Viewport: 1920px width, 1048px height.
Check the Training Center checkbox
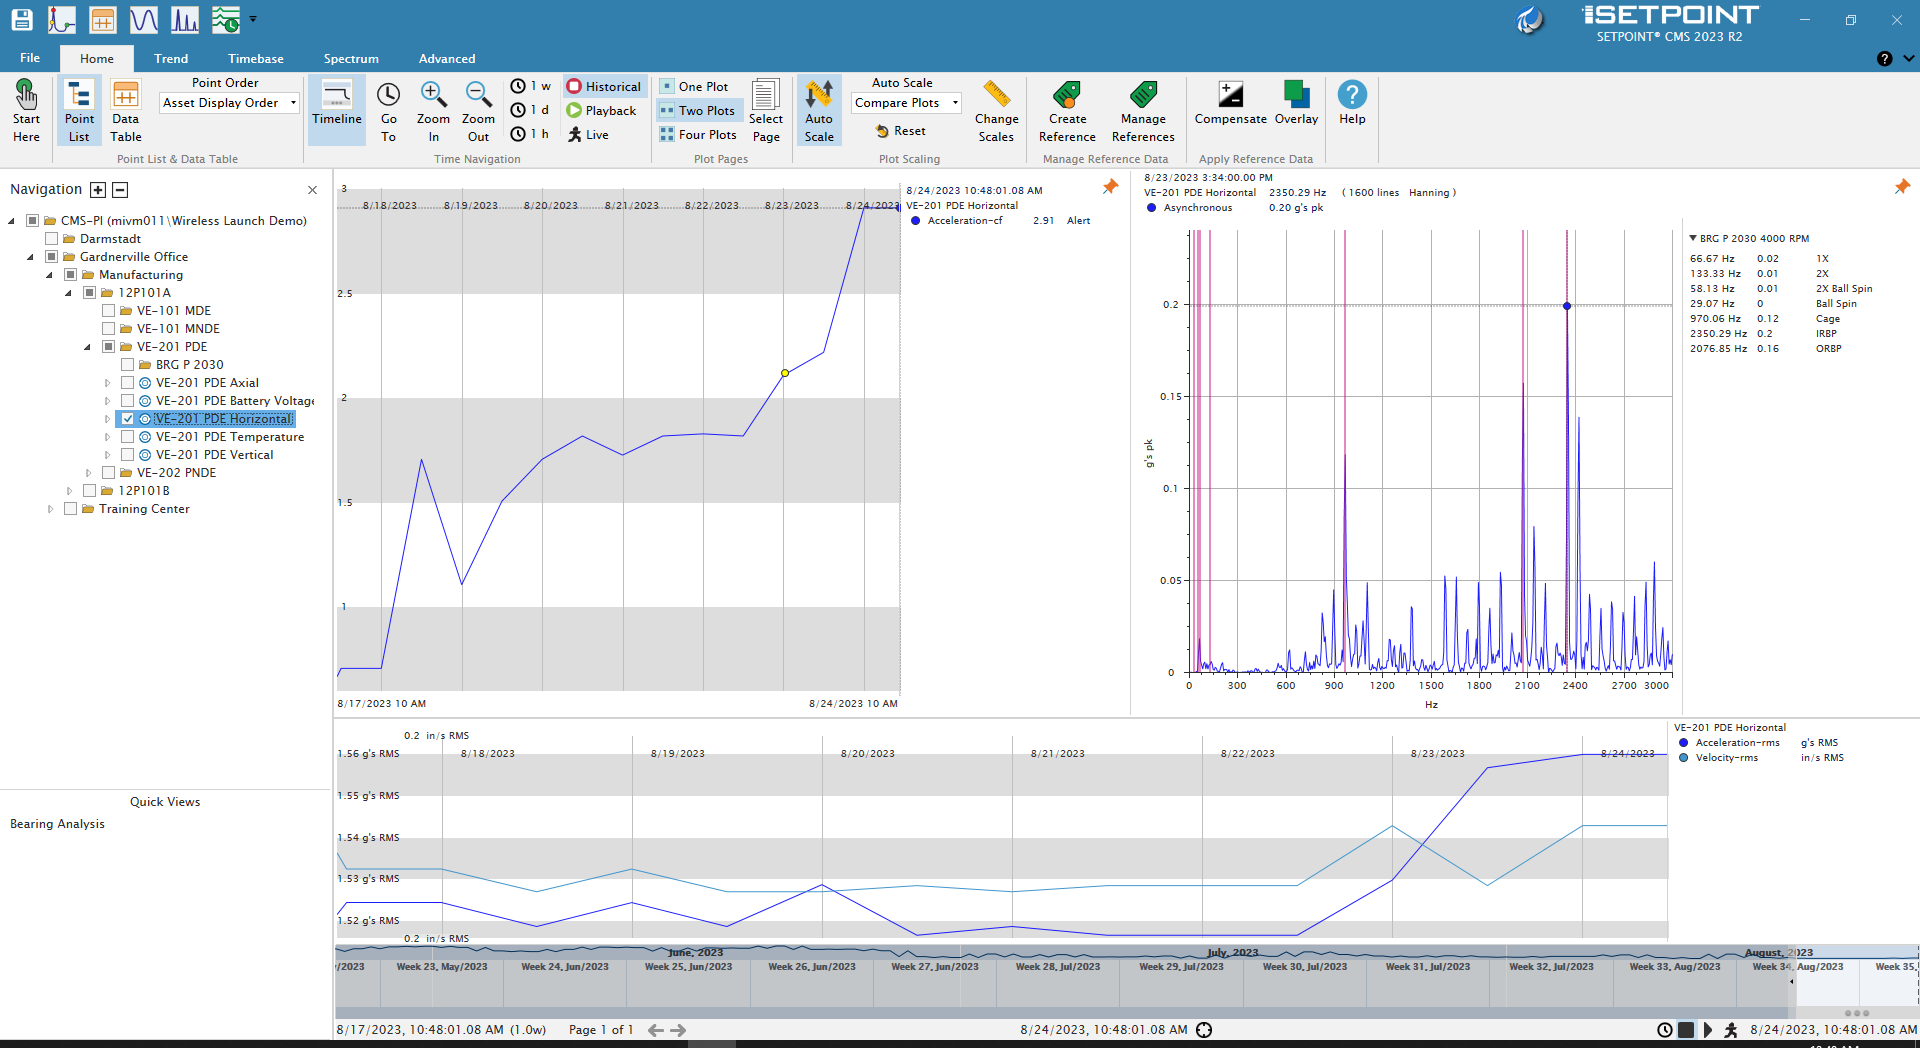pyautogui.click(x=70, y=509)
